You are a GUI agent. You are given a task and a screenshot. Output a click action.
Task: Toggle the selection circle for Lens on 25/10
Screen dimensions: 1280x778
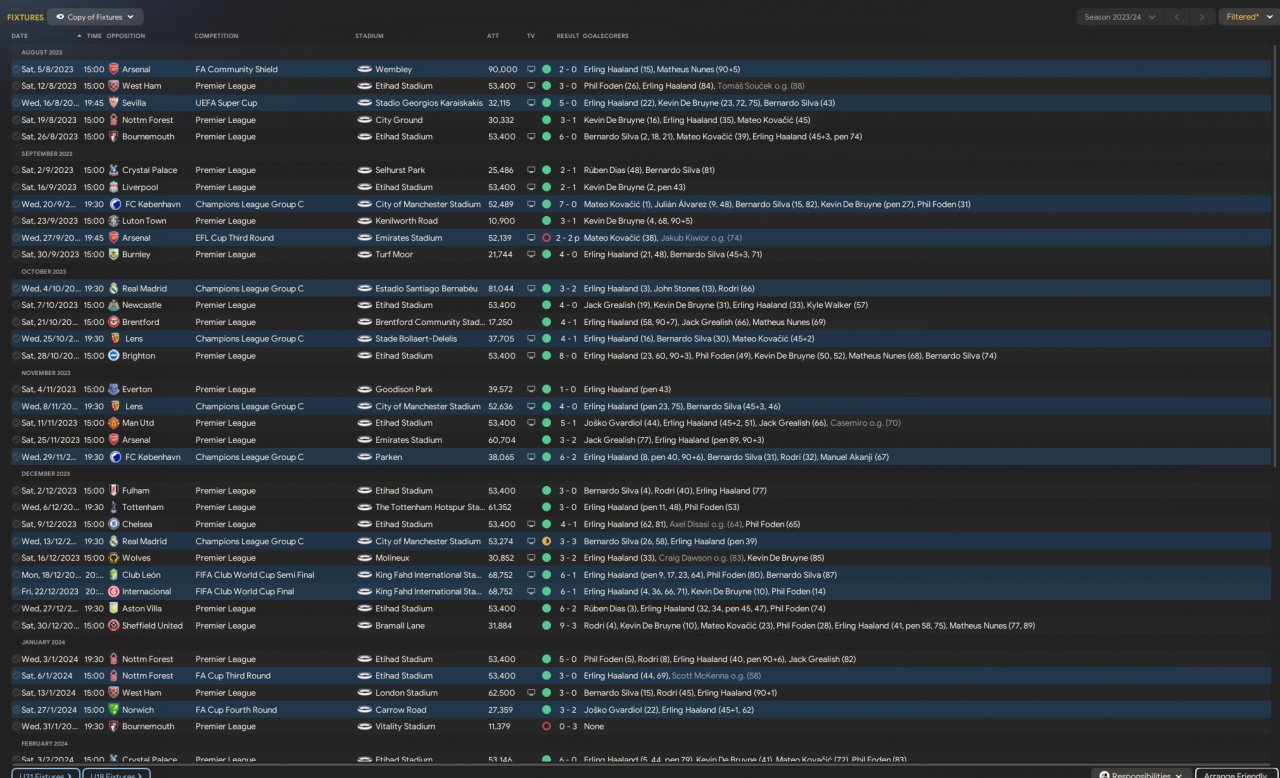coord(15,339)
